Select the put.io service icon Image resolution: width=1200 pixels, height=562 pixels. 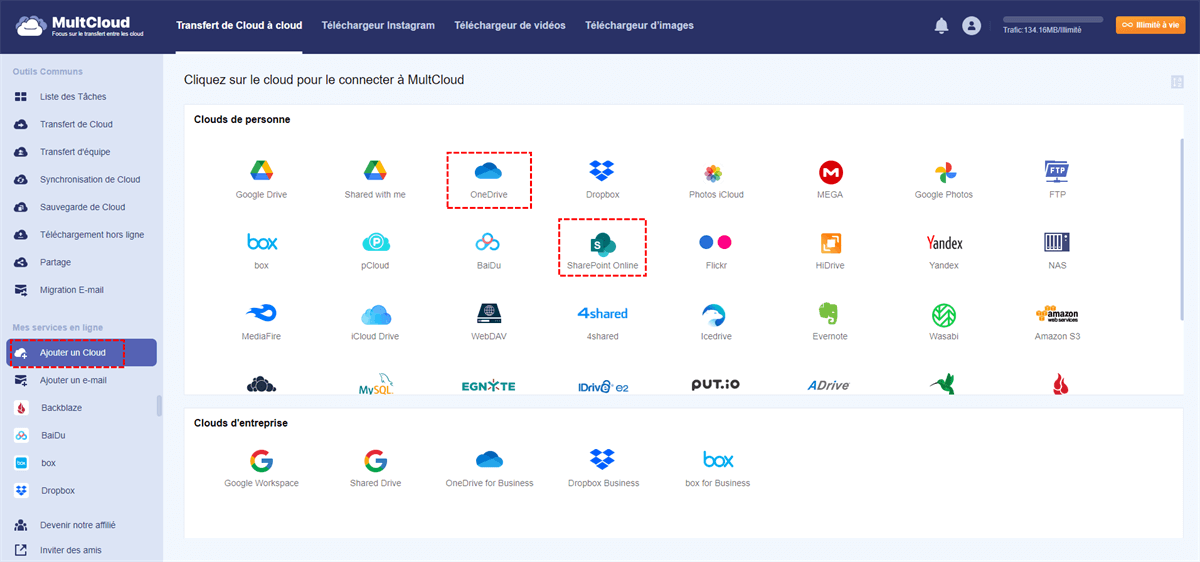715,385
